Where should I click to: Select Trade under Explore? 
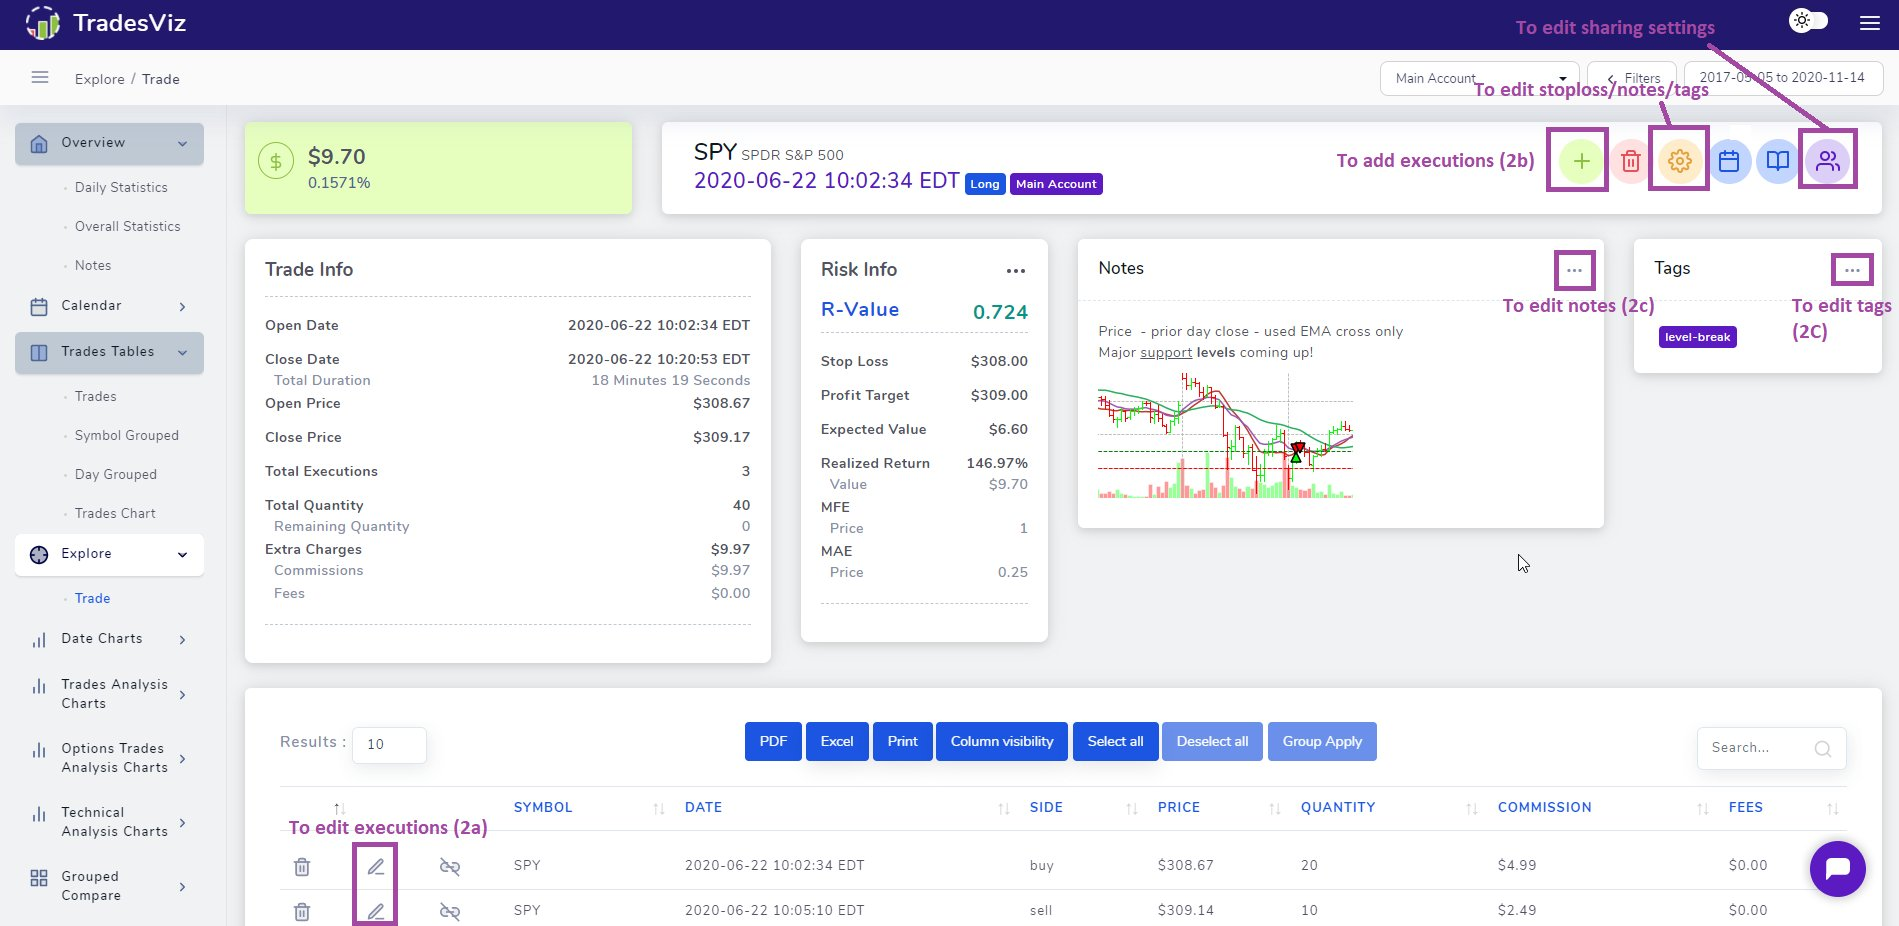pos(92,598)
